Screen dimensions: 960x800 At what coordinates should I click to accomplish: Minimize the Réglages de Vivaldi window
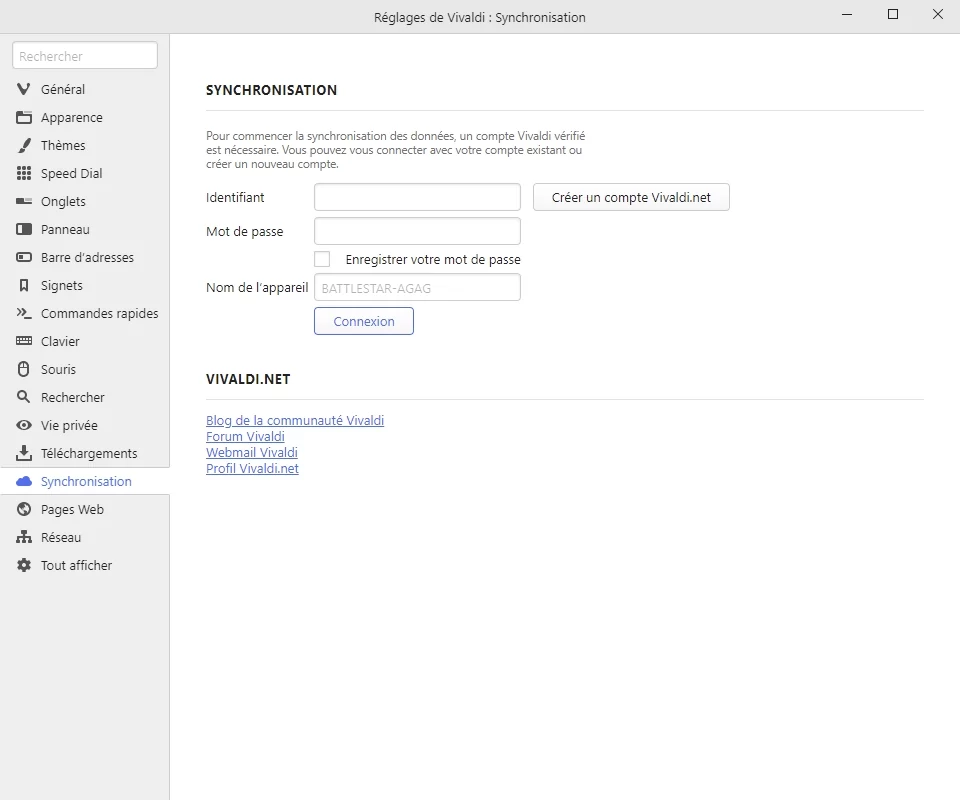point(847,14)
